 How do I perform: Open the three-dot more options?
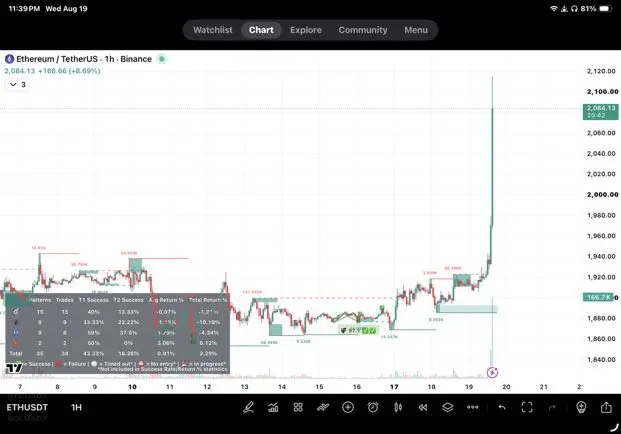pyautogui.click(x=472, y=407)
